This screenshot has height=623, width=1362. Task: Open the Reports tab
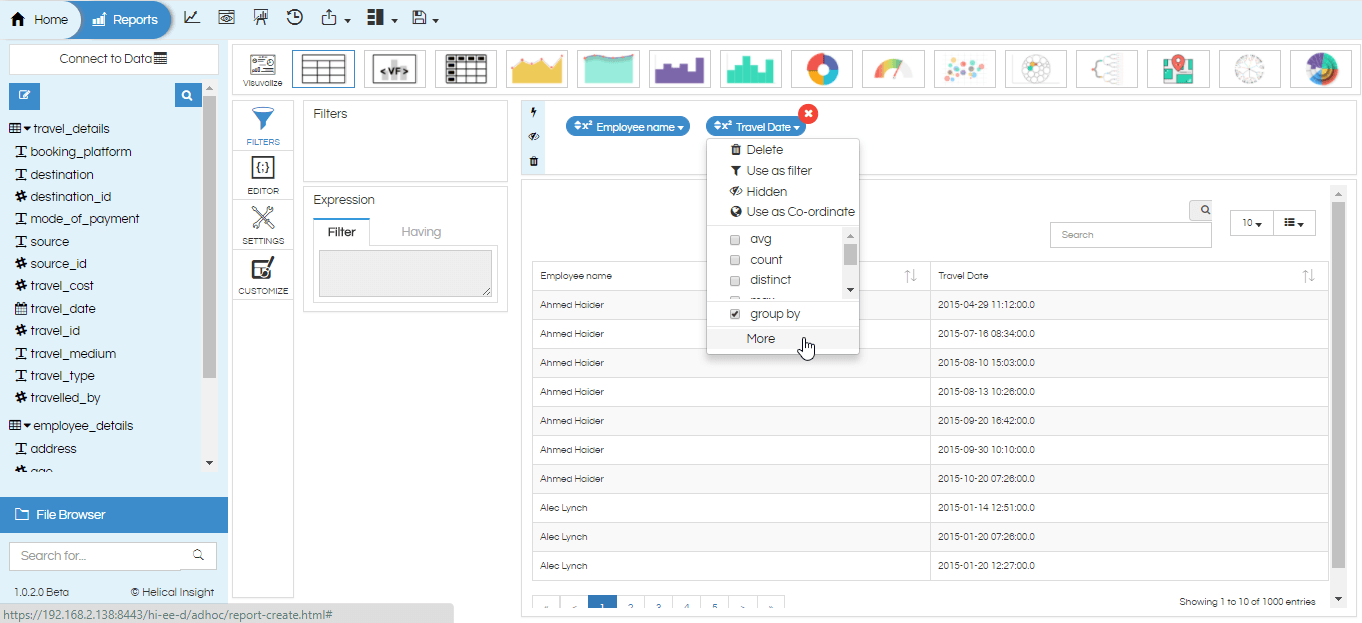125,19
